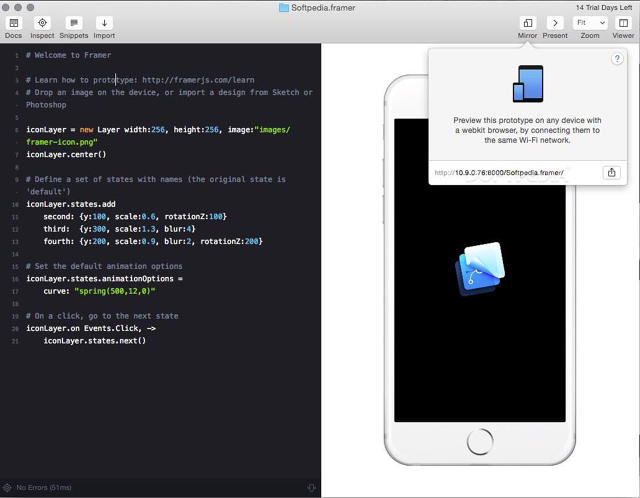The image size is (640, 498).
Task: Click the '# Welcome to Framer' comment line
Action: click(69, 55)
